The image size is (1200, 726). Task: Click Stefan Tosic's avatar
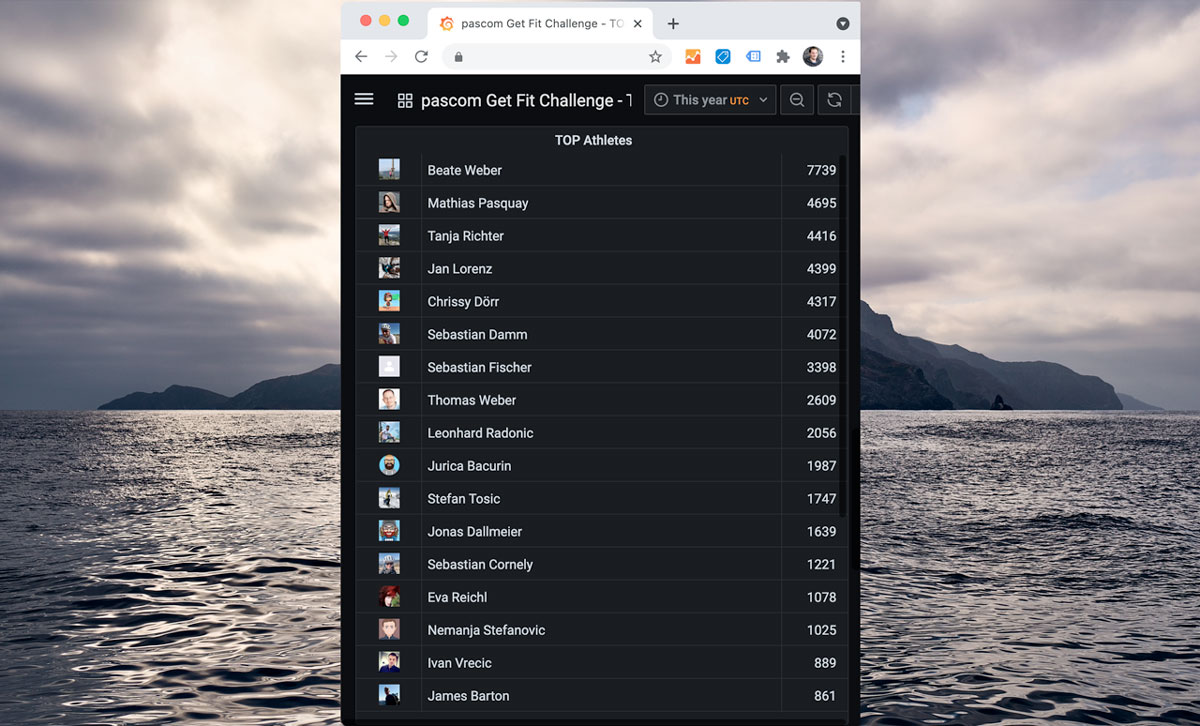389,498
